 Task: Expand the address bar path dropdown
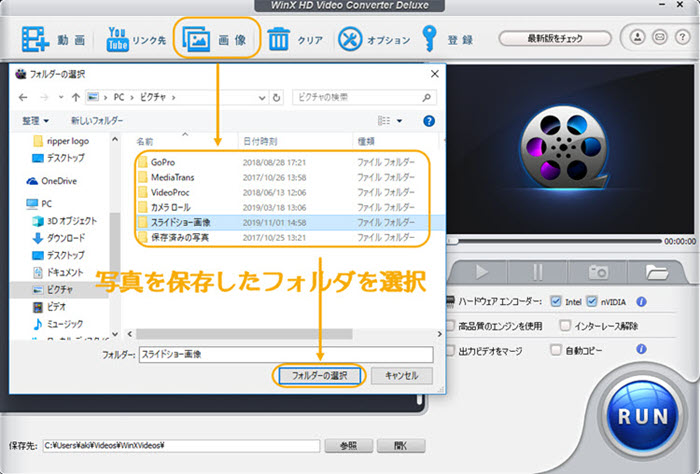point(262,98)
